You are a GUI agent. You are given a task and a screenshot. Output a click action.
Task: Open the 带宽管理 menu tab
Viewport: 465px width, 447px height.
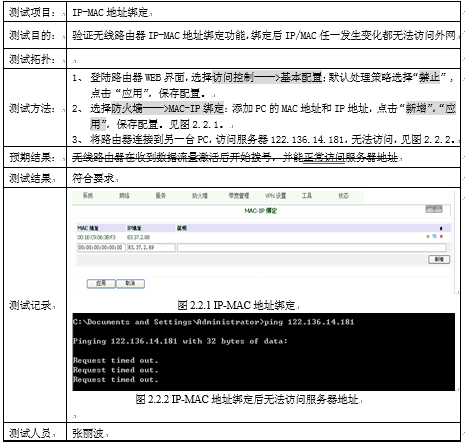[x=239, y=196]
